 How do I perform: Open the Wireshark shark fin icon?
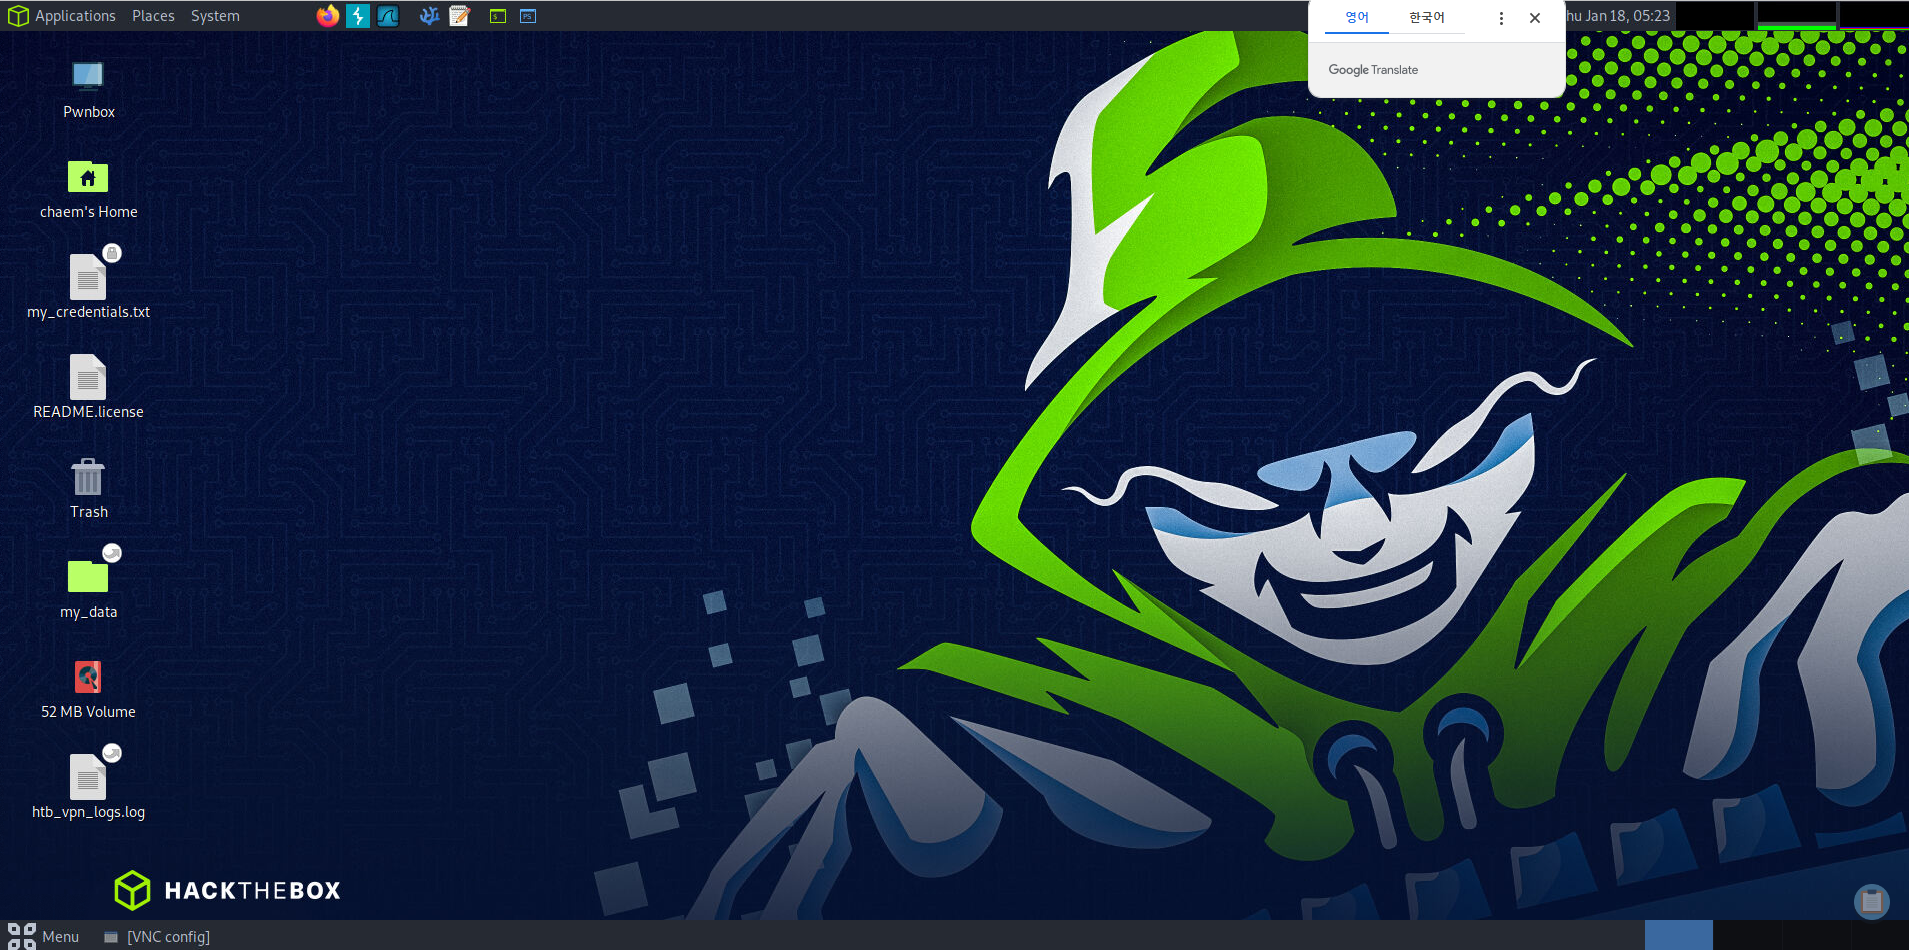[x=388, y=16]
